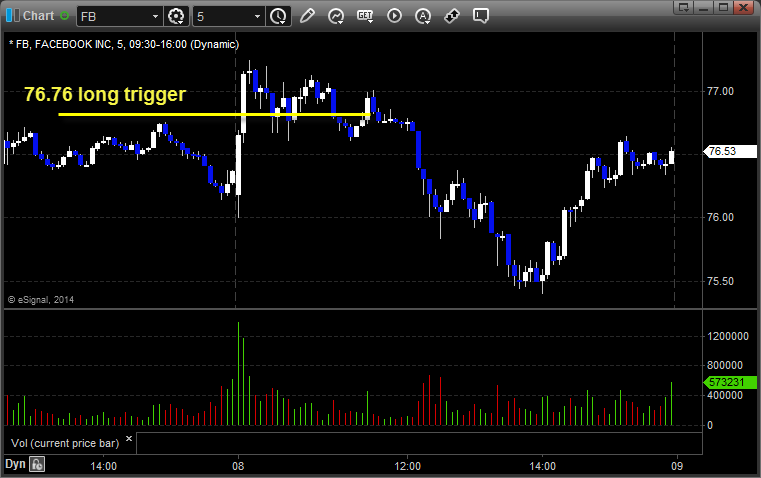761x478 pixels.
Task: Open the window options icon at top right
Action: [684, 7]
